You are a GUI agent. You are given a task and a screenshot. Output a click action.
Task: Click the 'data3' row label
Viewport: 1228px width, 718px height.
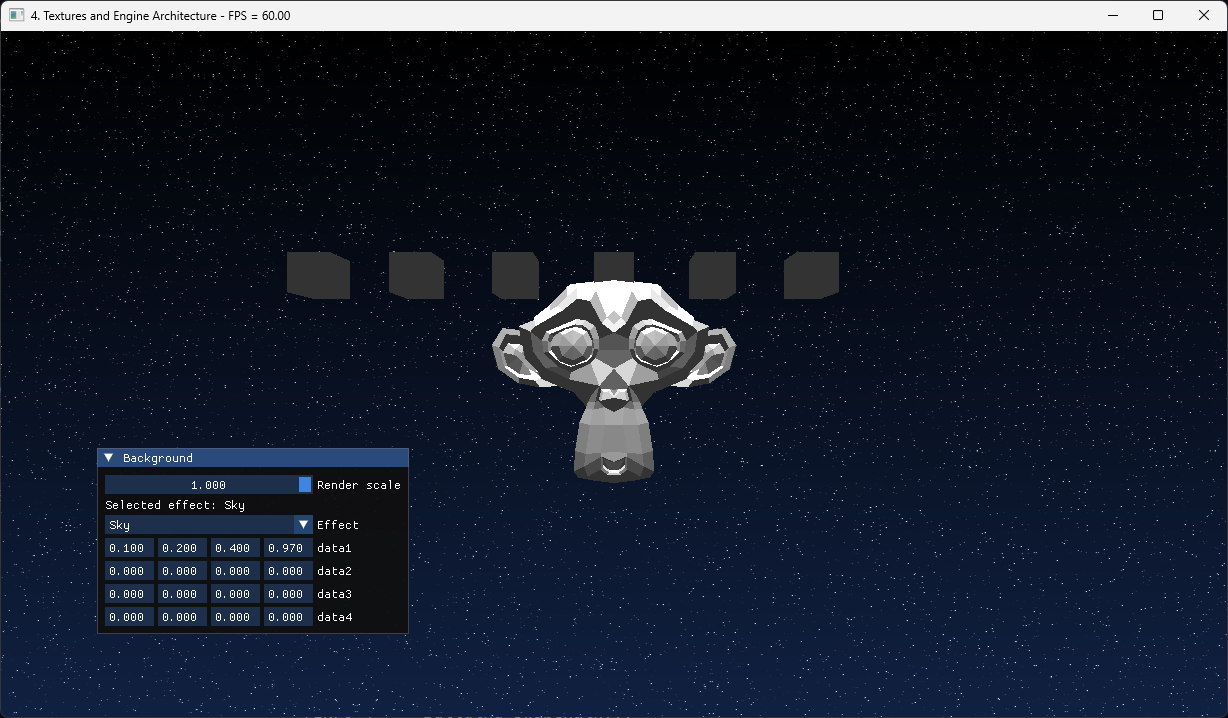335,594
